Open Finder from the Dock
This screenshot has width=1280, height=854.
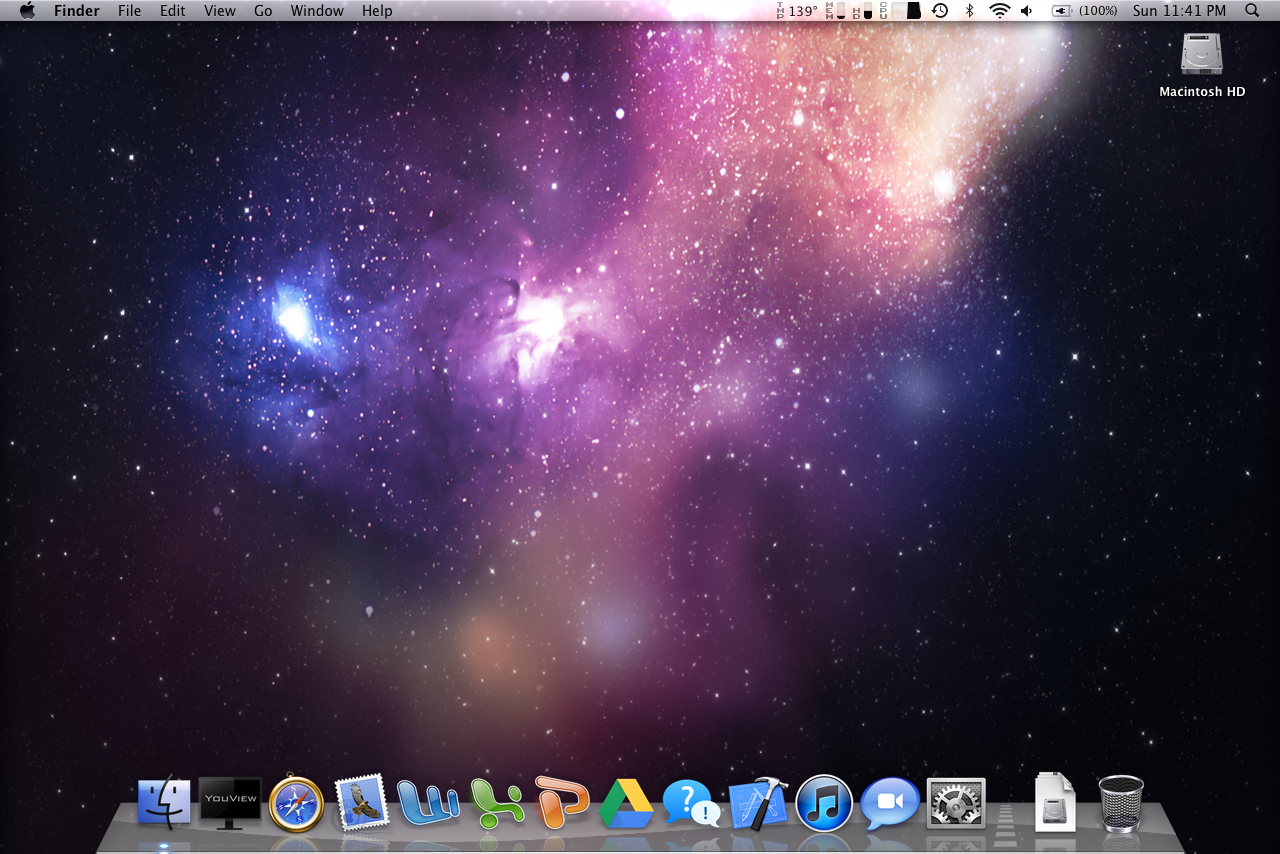tap(164, 803)
